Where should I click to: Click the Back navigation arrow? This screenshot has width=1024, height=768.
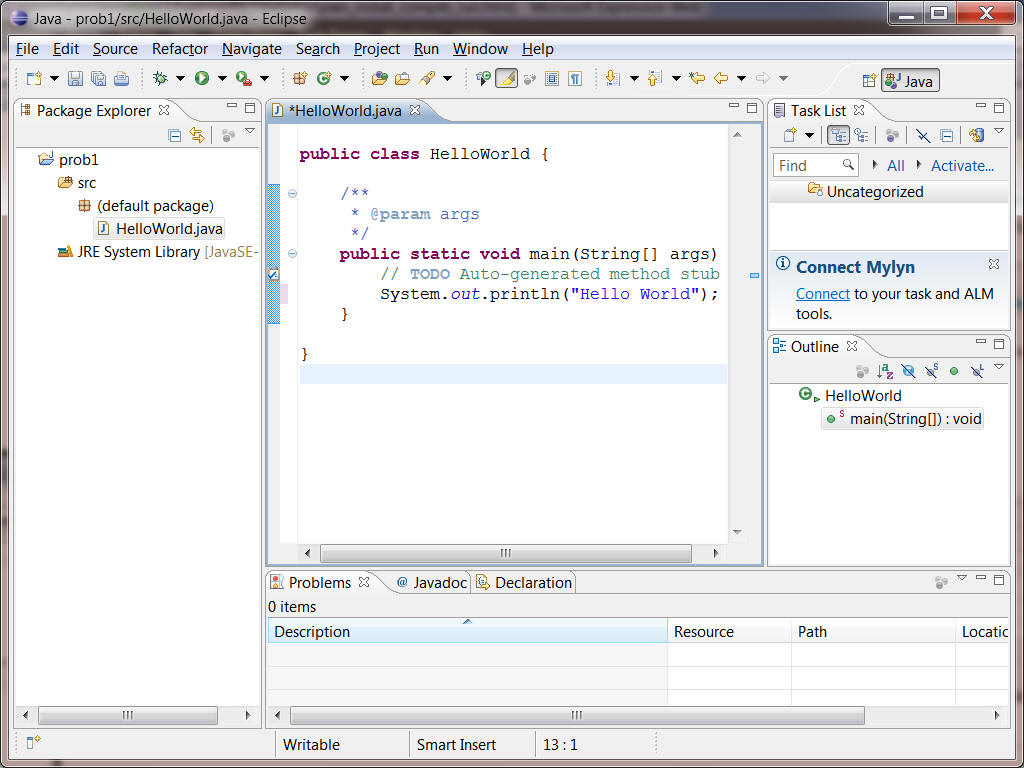[720, 78]
